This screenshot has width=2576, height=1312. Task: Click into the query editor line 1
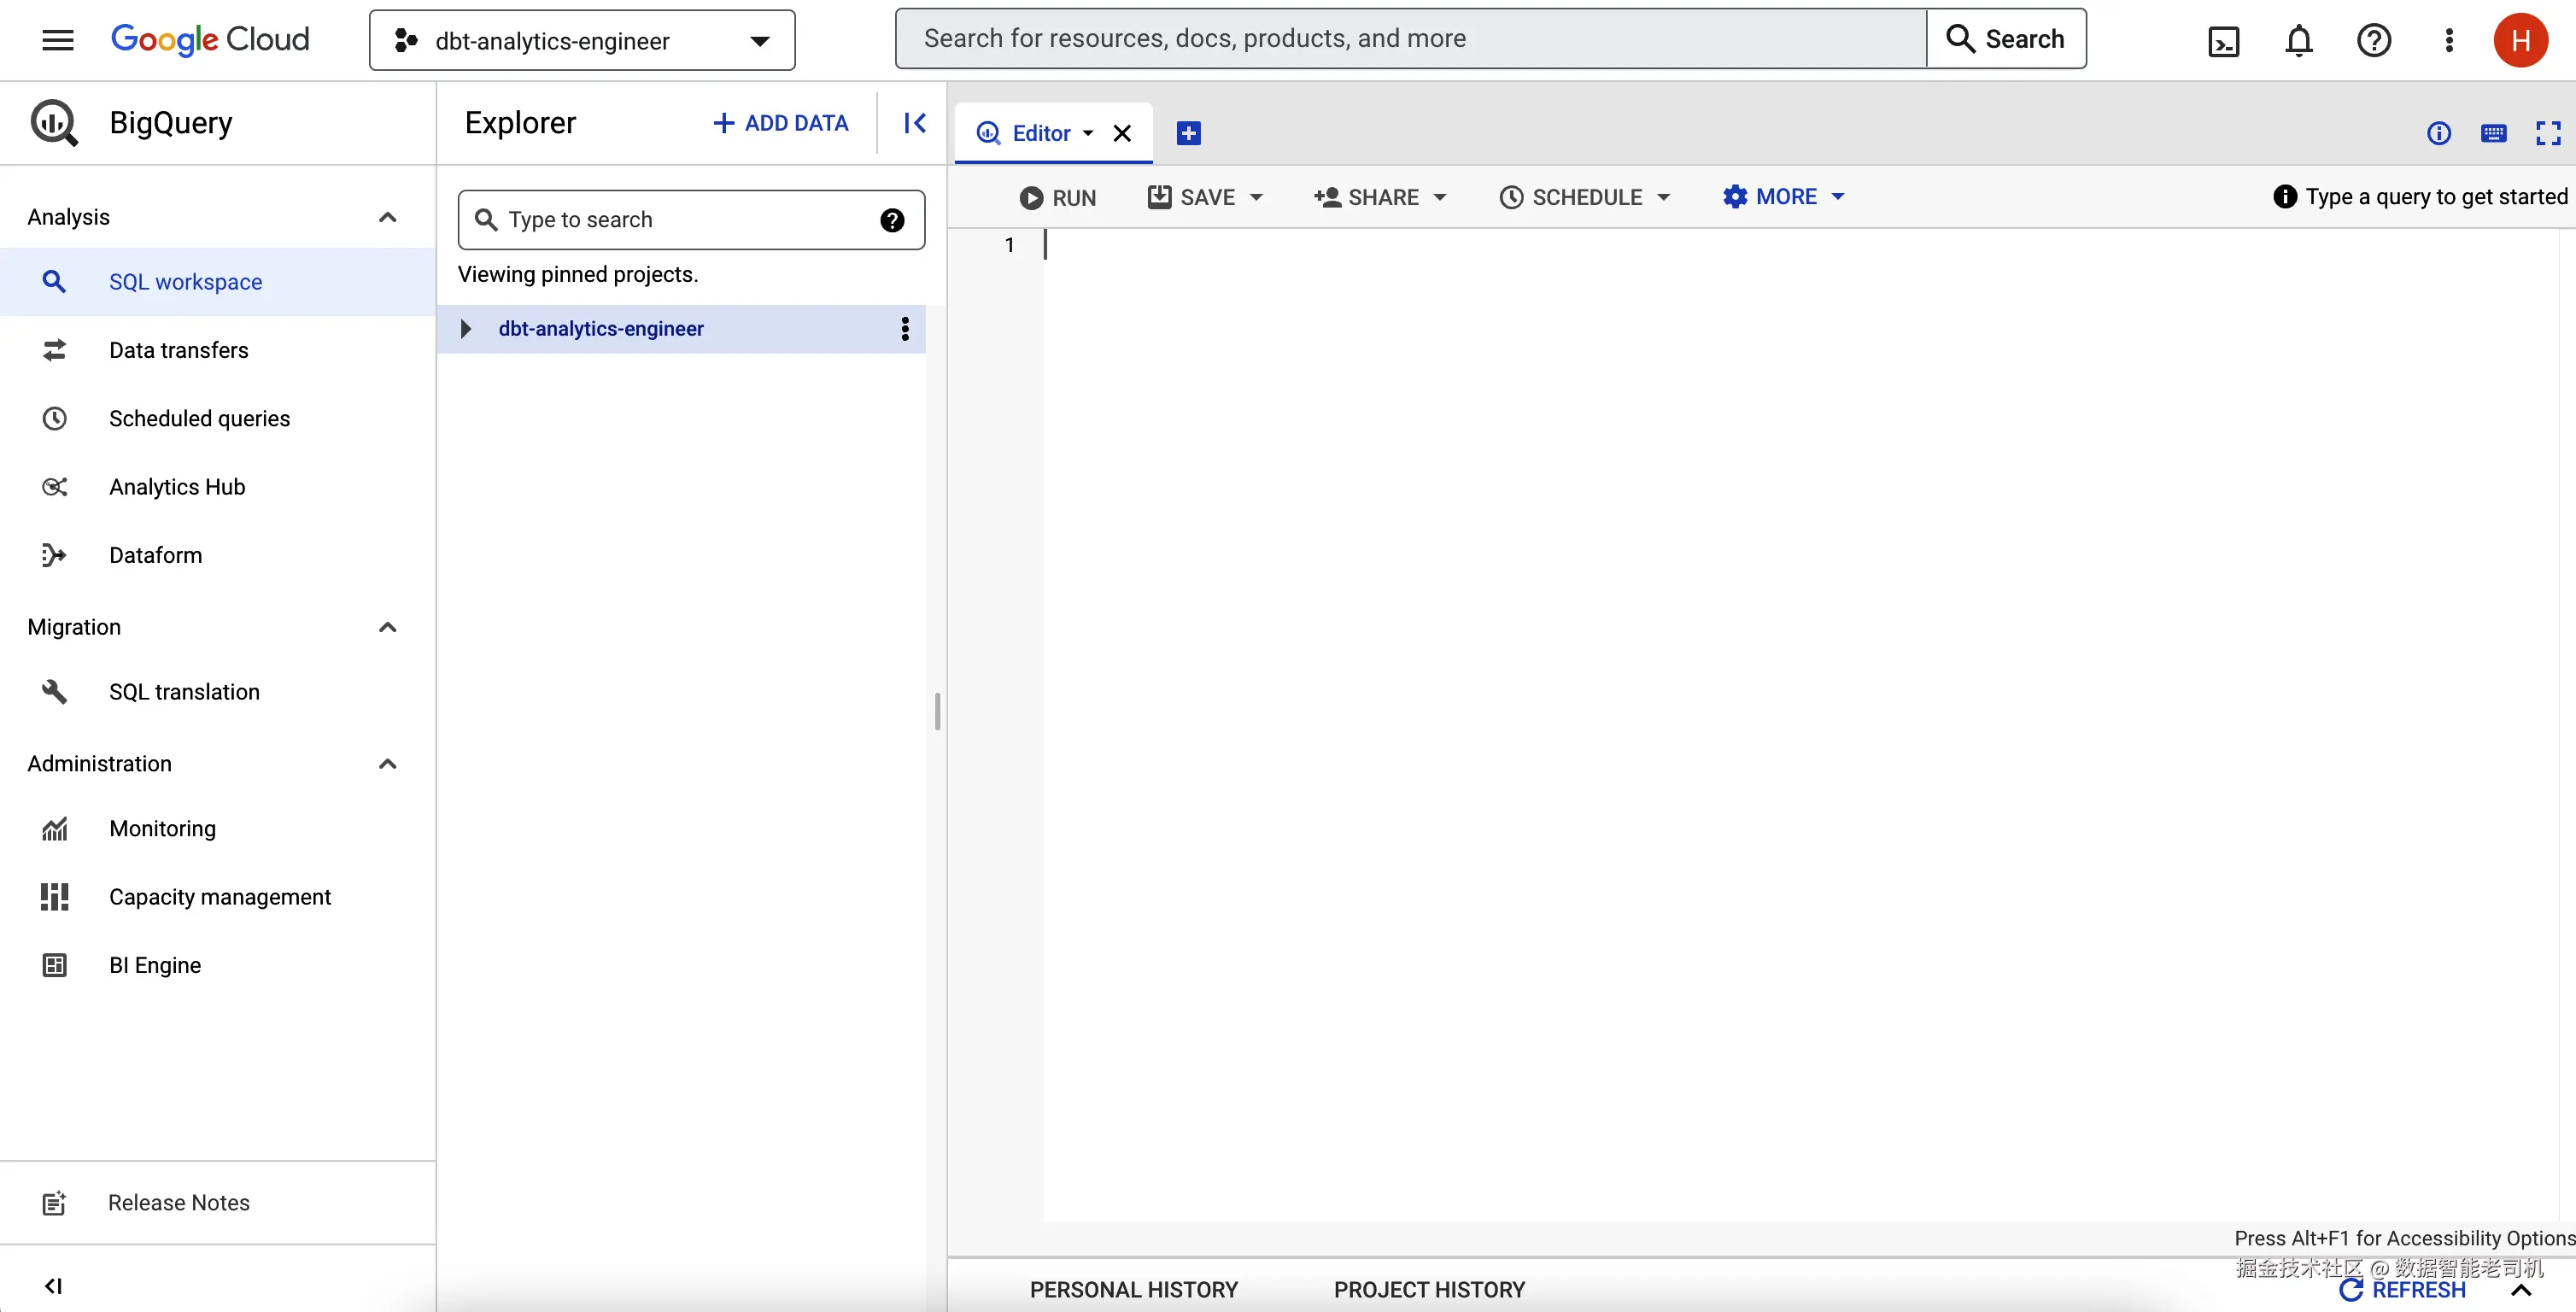click(1800, 245)
